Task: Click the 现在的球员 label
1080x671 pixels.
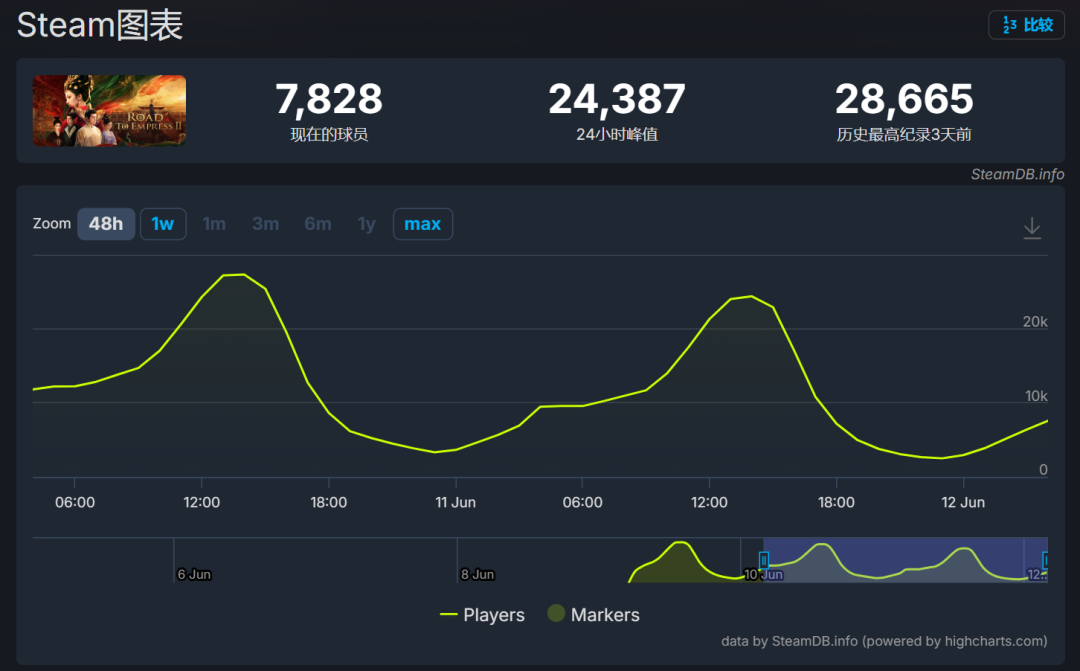Action: coord(329,134)
